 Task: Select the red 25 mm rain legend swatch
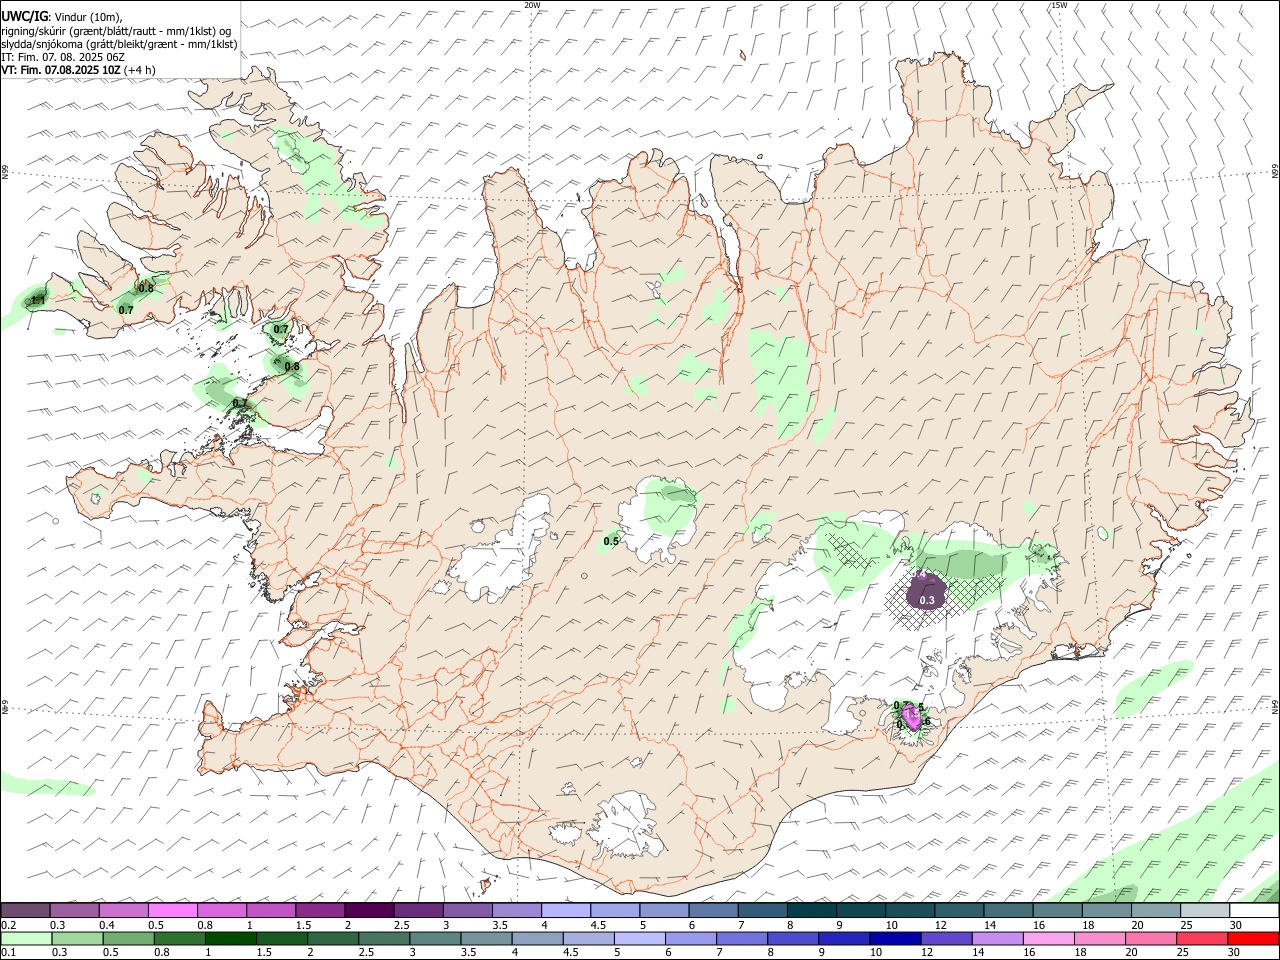pyautogui.click(x=1202, y=938)
